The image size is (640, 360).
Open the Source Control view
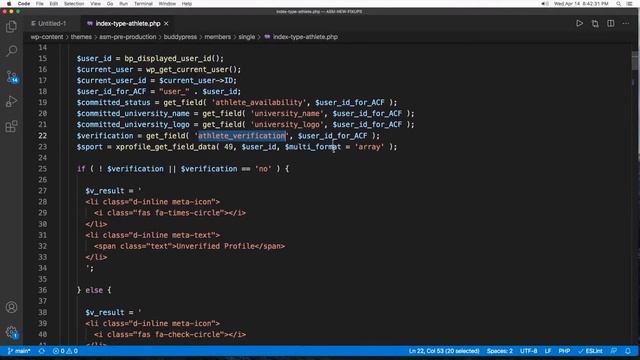click(x=11, y=76)
